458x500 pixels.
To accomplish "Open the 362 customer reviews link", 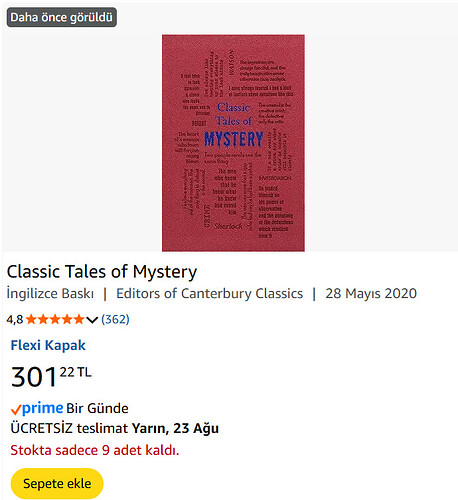I will [x=115, y=319].
